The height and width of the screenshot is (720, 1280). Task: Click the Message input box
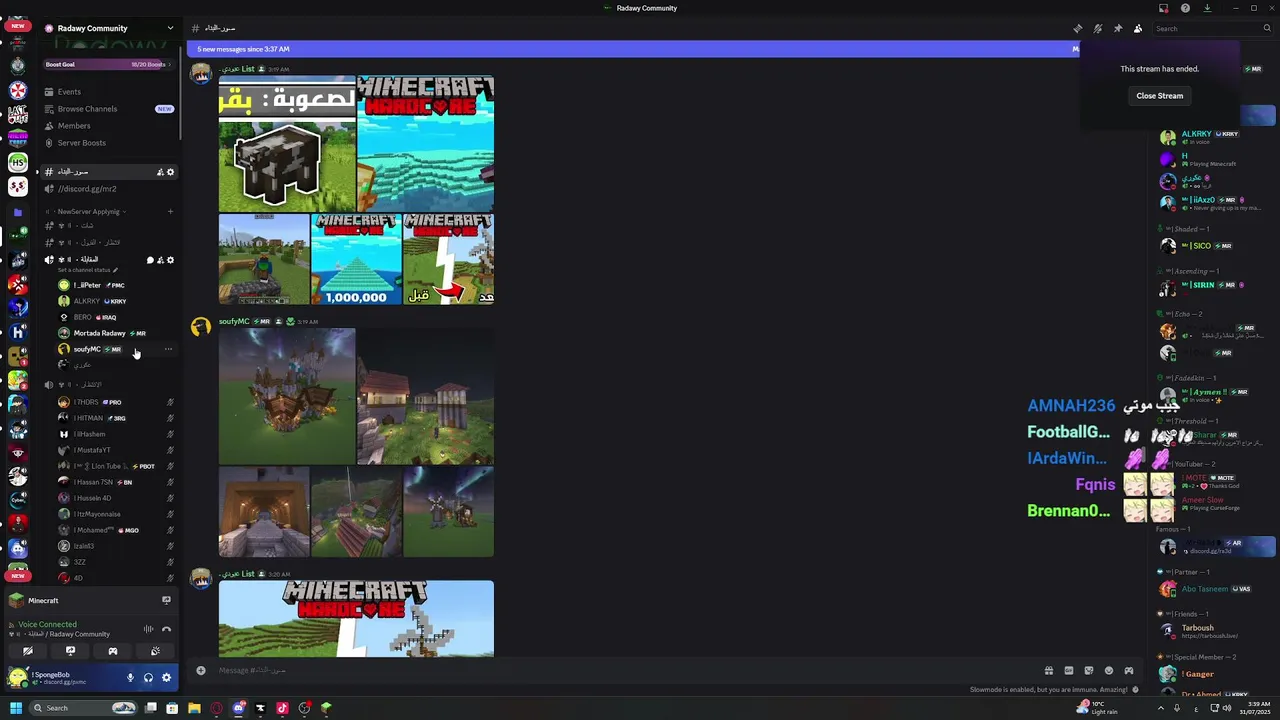620,671
